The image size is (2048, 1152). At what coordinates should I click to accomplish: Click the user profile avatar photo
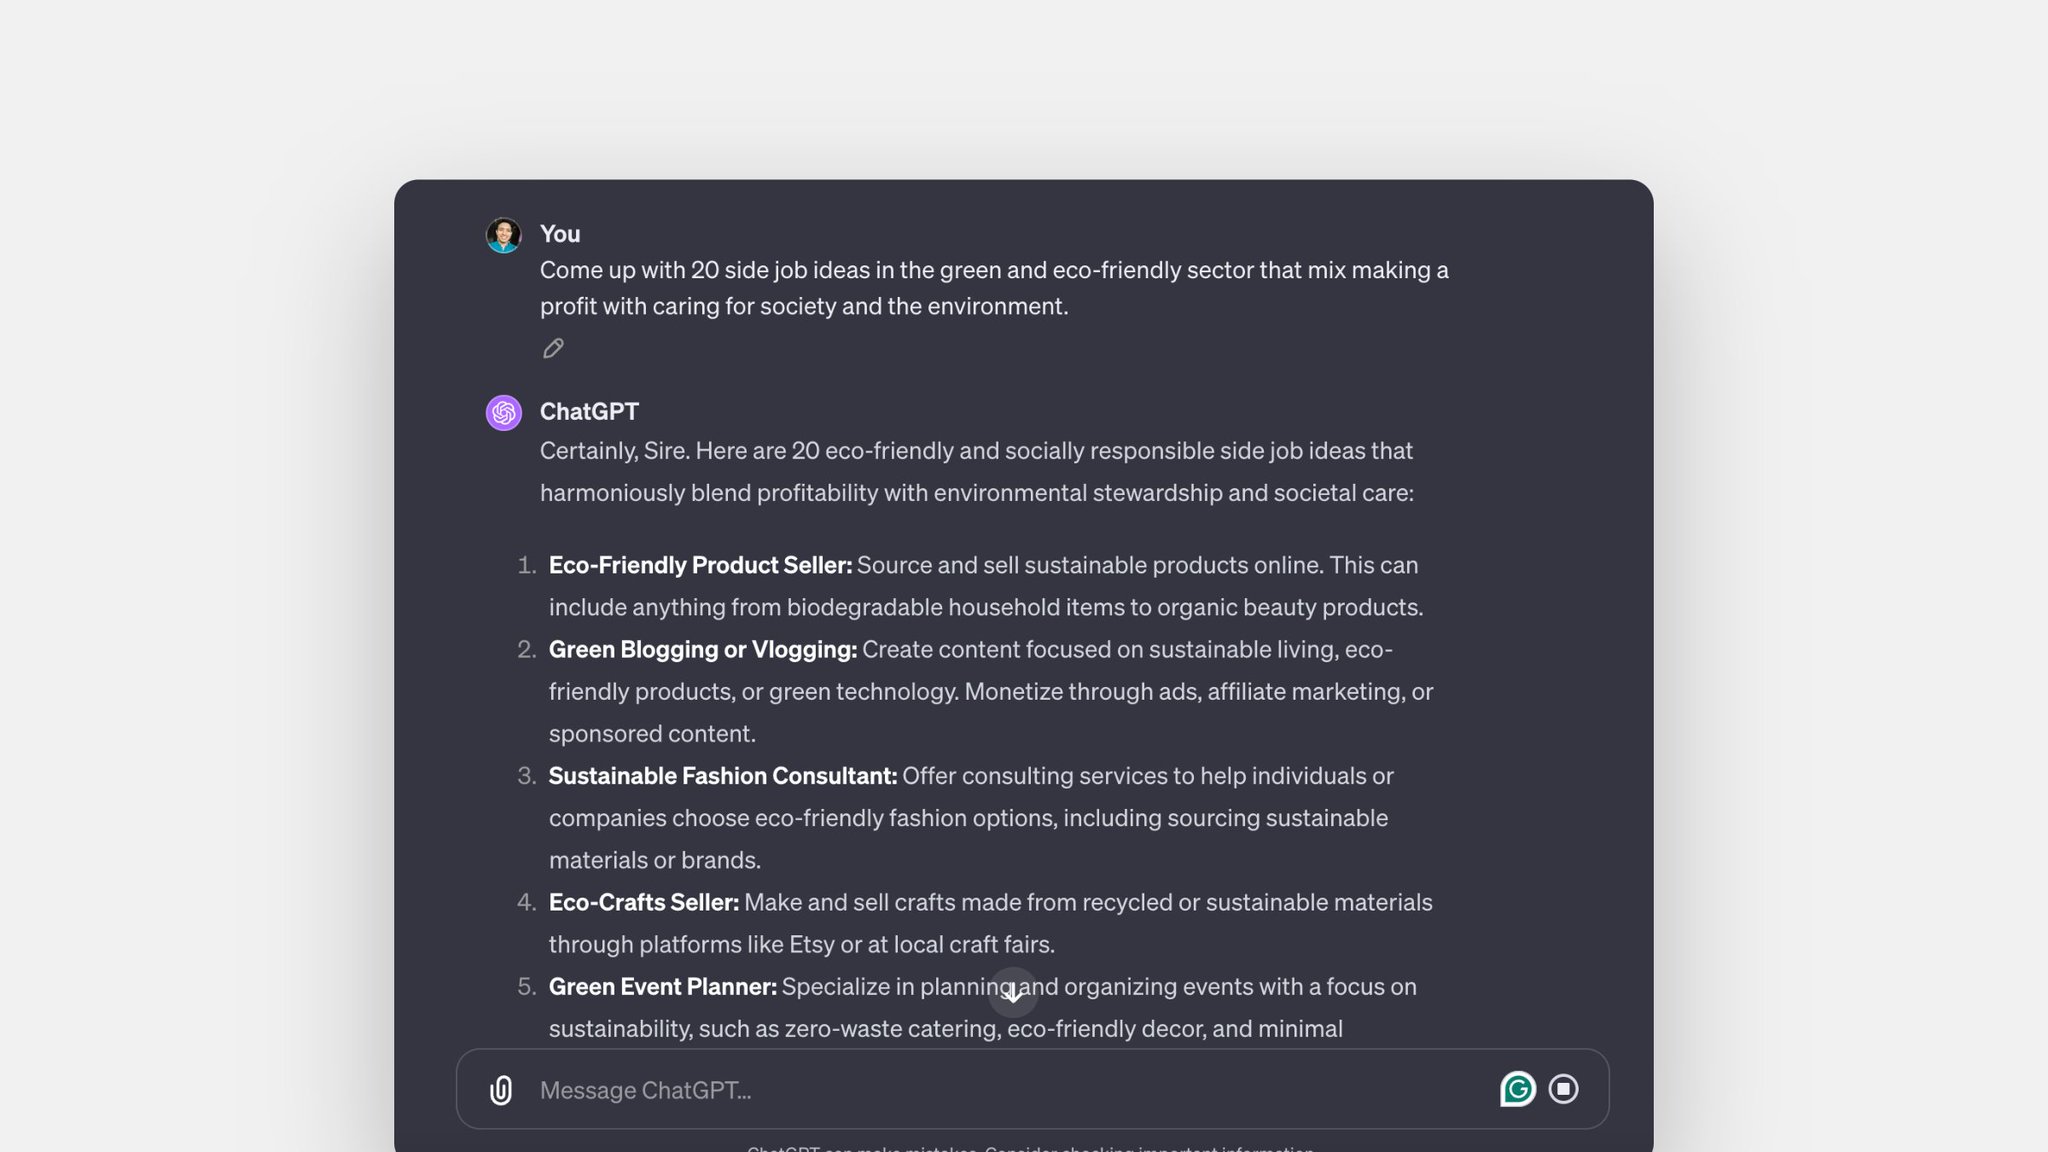tap(503, 235)
